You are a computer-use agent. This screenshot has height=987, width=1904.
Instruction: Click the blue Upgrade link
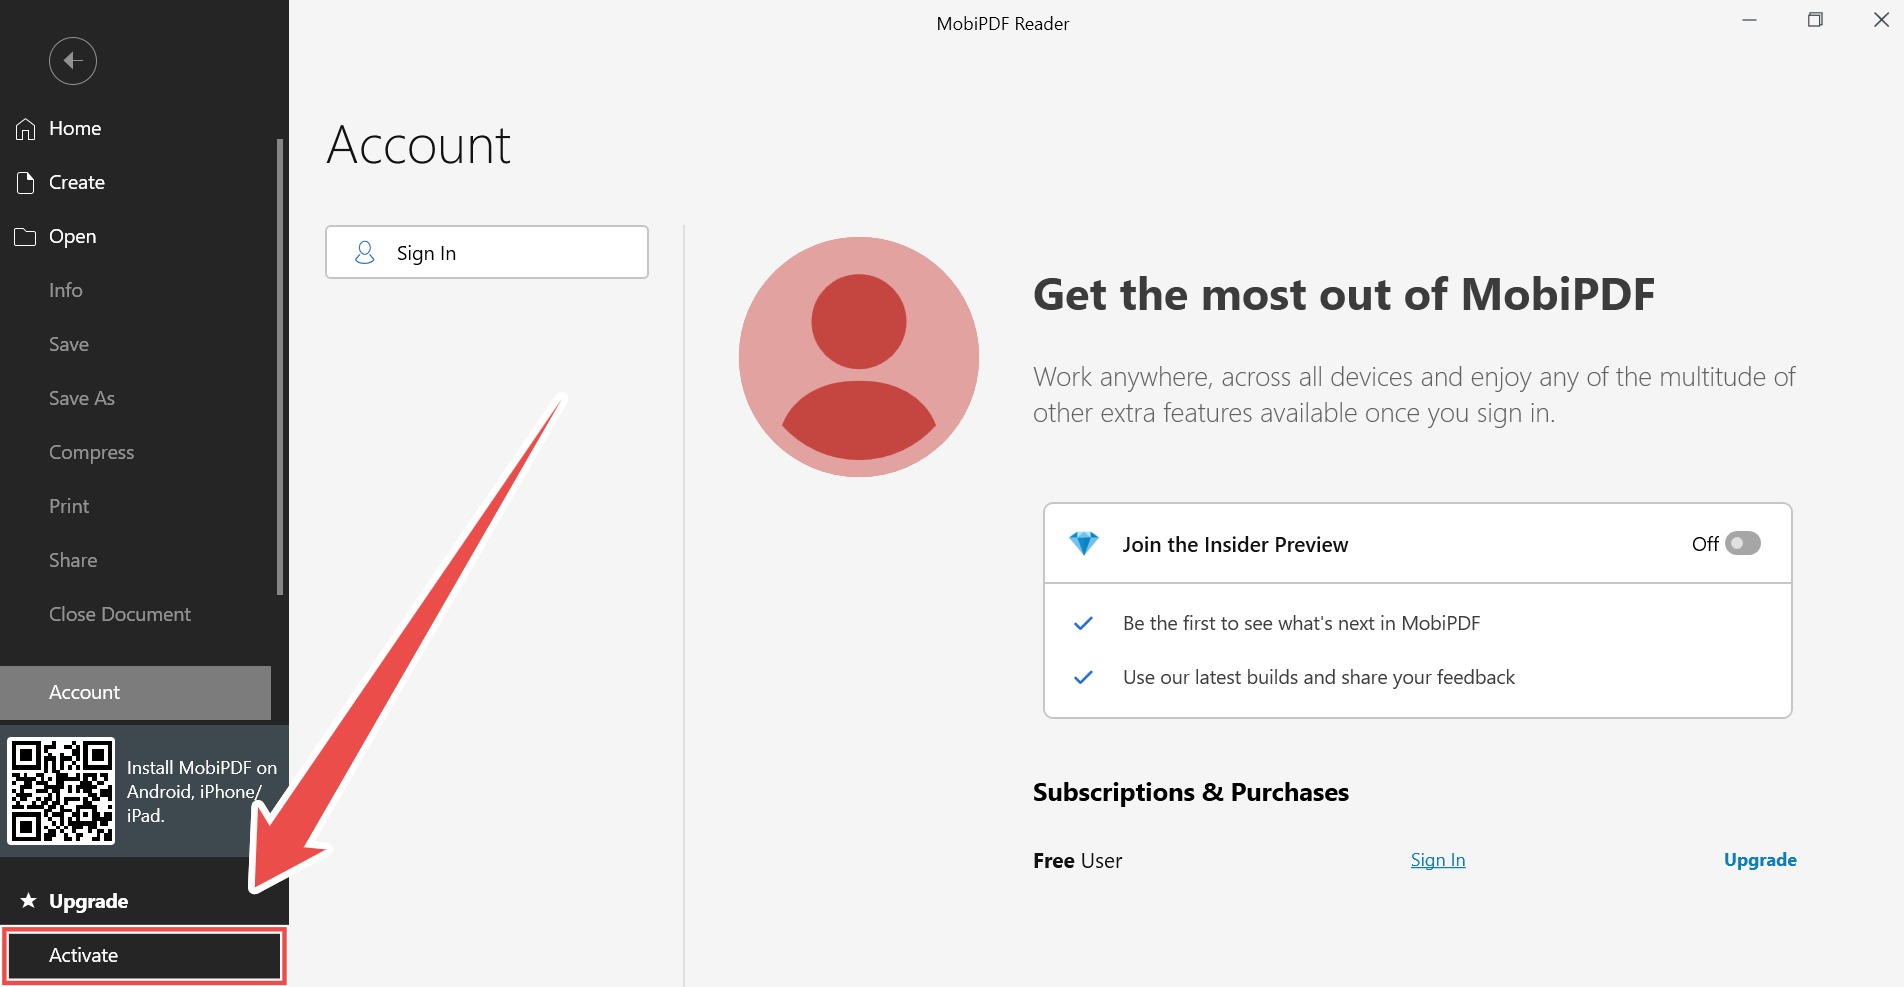1760,860
